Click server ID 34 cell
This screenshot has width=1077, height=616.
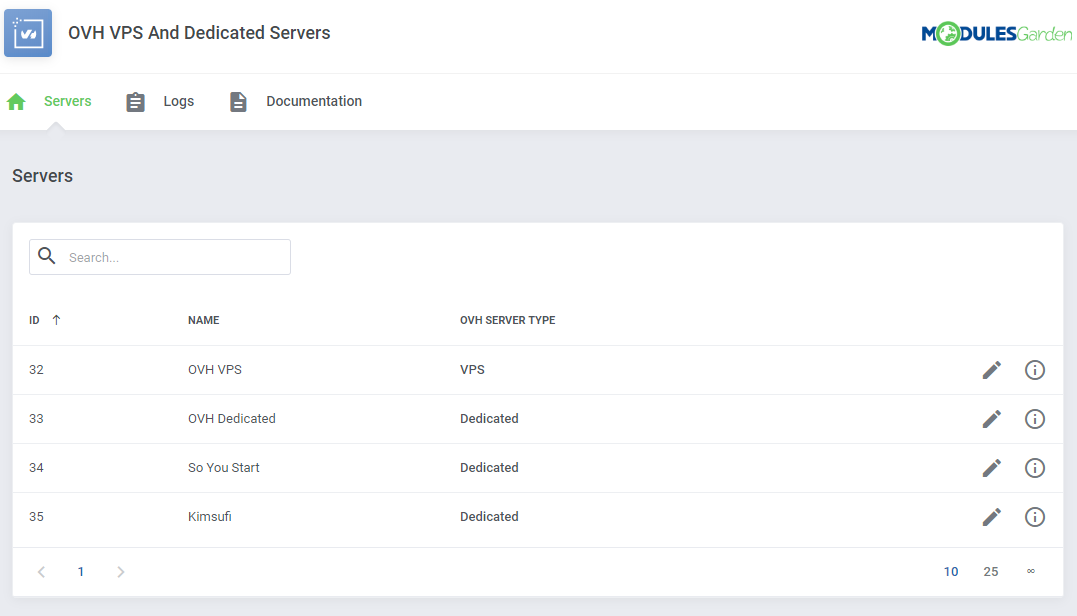(36, 468)
